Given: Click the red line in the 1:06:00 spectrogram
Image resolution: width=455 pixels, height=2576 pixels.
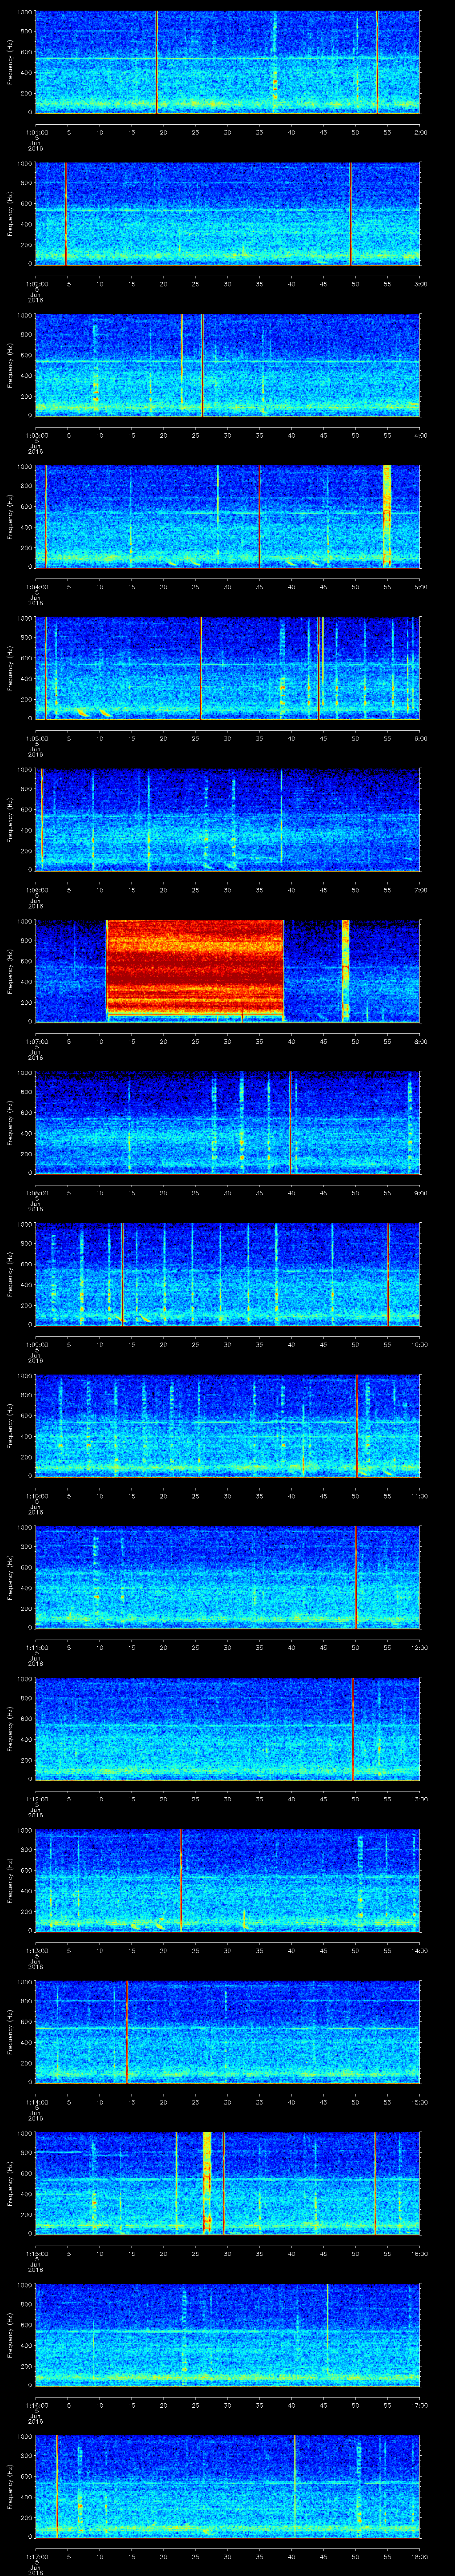Looking at the screenshot, I should [x=42, y=819].
